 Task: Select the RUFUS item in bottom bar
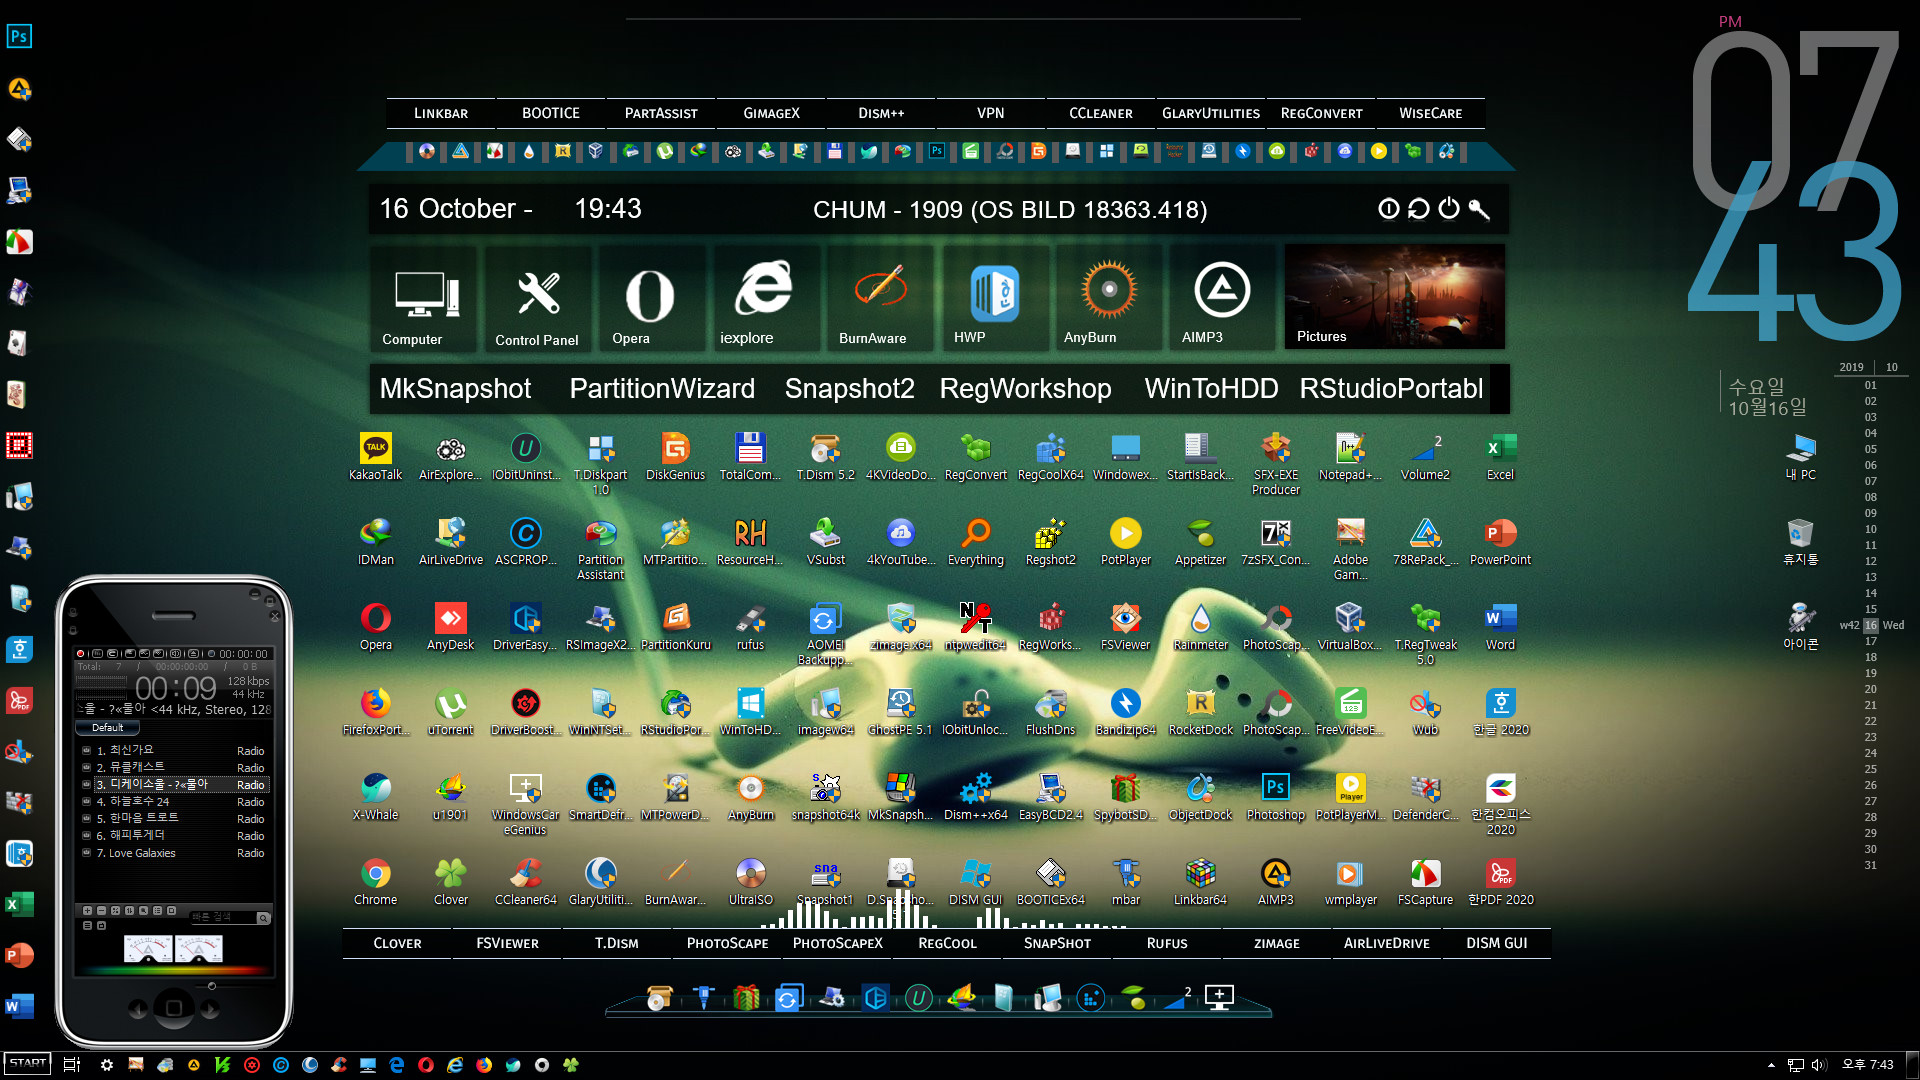(1167, 943)
